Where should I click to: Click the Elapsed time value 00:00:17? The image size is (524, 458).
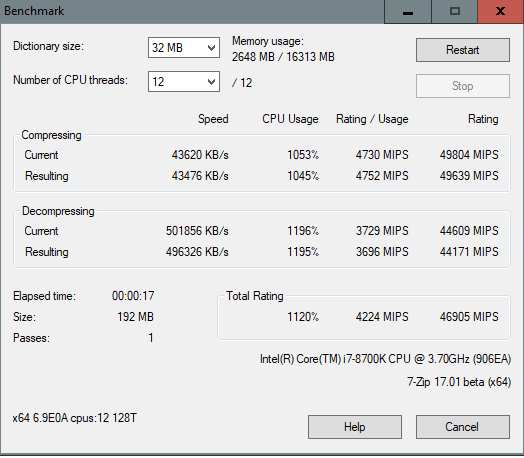(x=133, y=296)
